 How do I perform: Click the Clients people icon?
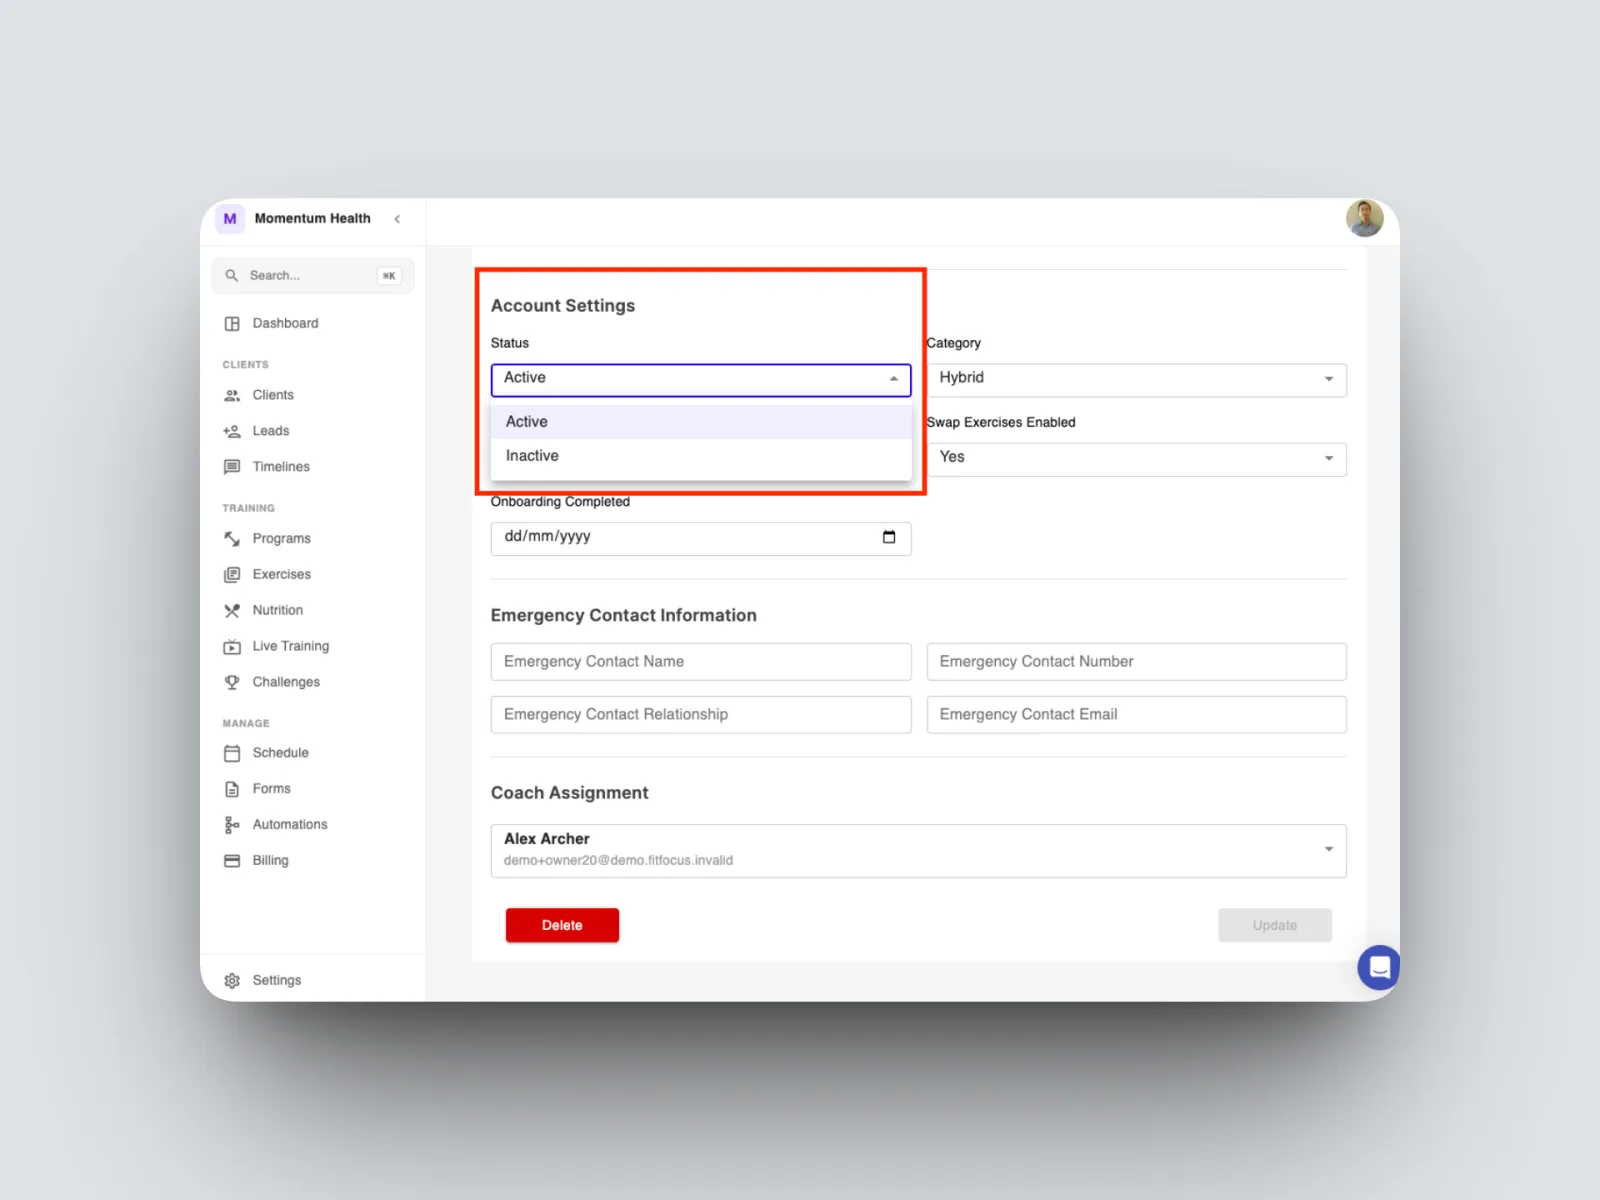click(232, 395)
